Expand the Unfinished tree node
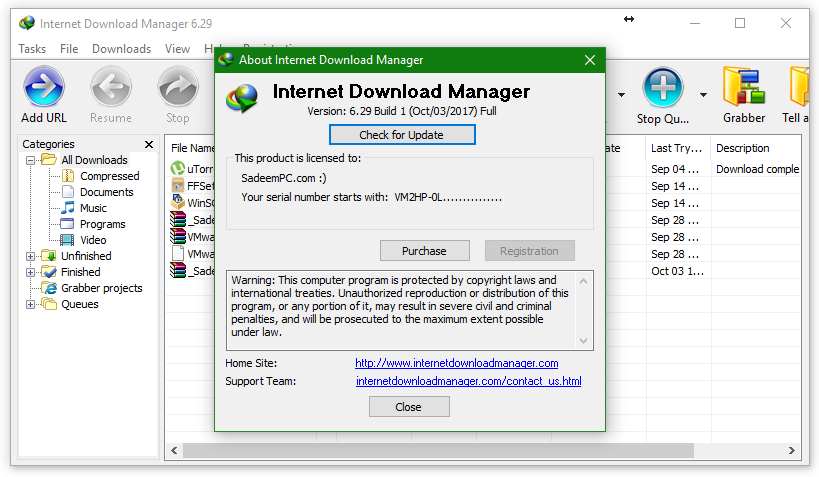Viewport: 819px width, 477px height. (31, 257)
